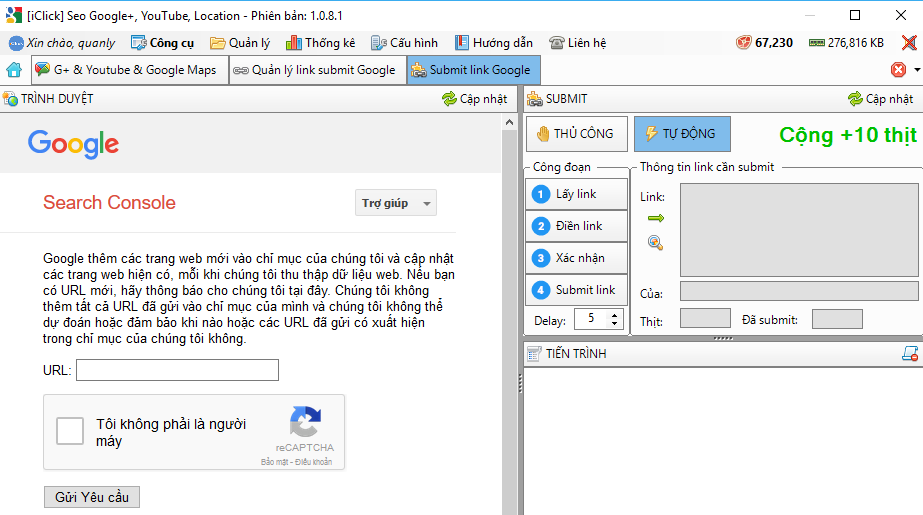Switch to G+ & Youtube & Google Maps tab
Viewport: 923px width, 515px height.
pyautogui.click(x=130, y=70)
